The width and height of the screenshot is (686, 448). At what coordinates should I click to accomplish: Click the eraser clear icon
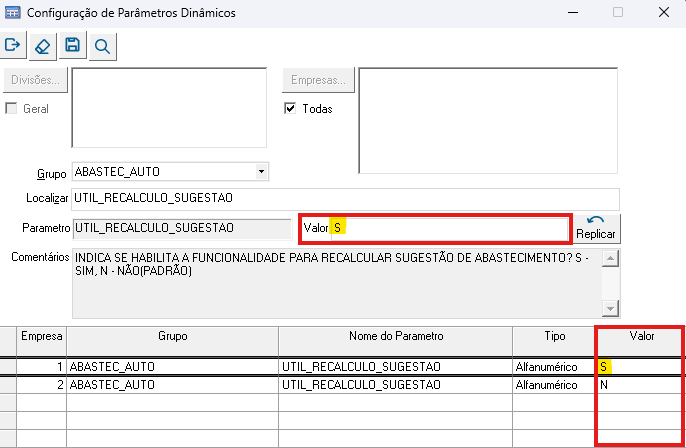tap(42, 45)
